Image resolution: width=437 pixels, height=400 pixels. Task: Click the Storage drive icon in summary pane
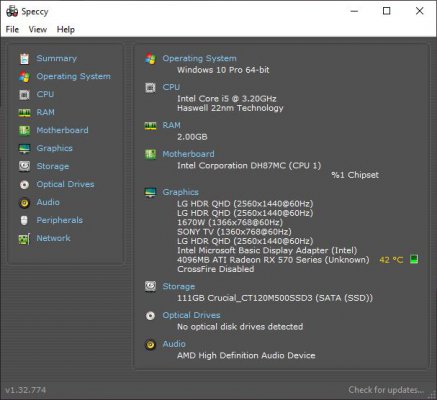click(x=150, y=286)
